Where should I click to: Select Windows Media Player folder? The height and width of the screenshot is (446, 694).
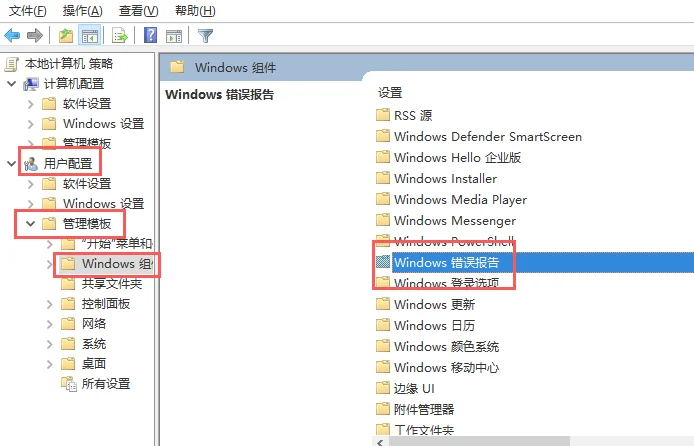460,200
